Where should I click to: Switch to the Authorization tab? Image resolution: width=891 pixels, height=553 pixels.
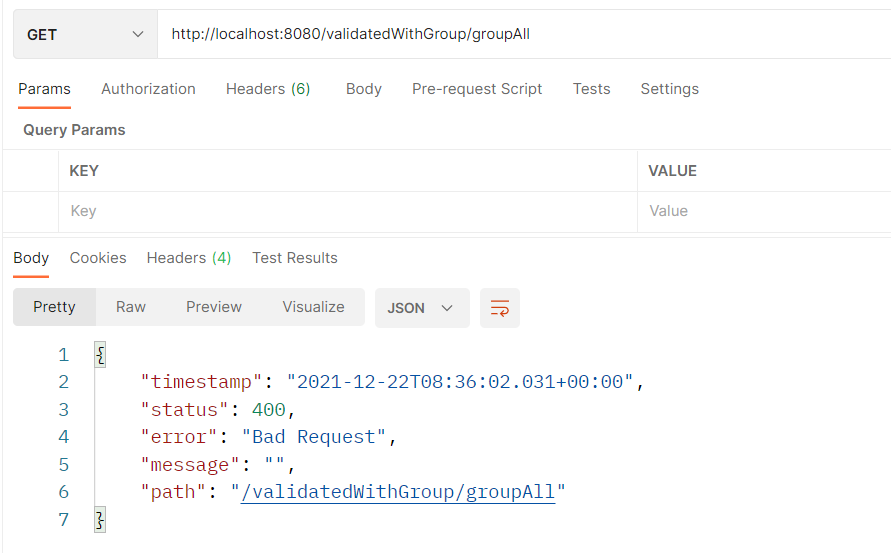[148, 89]
